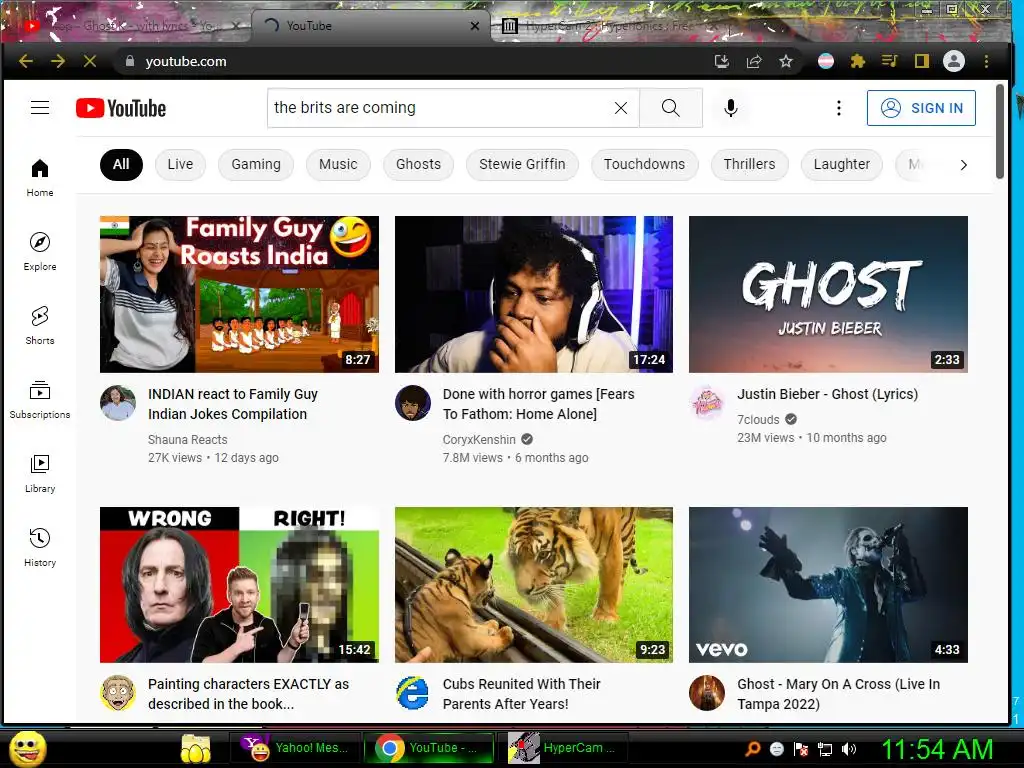Image resolution: width=1024 pixels, height=768 pixels.
Task: Open CoryxKenshin horror games video thumbnail
Action: point(534,295)
